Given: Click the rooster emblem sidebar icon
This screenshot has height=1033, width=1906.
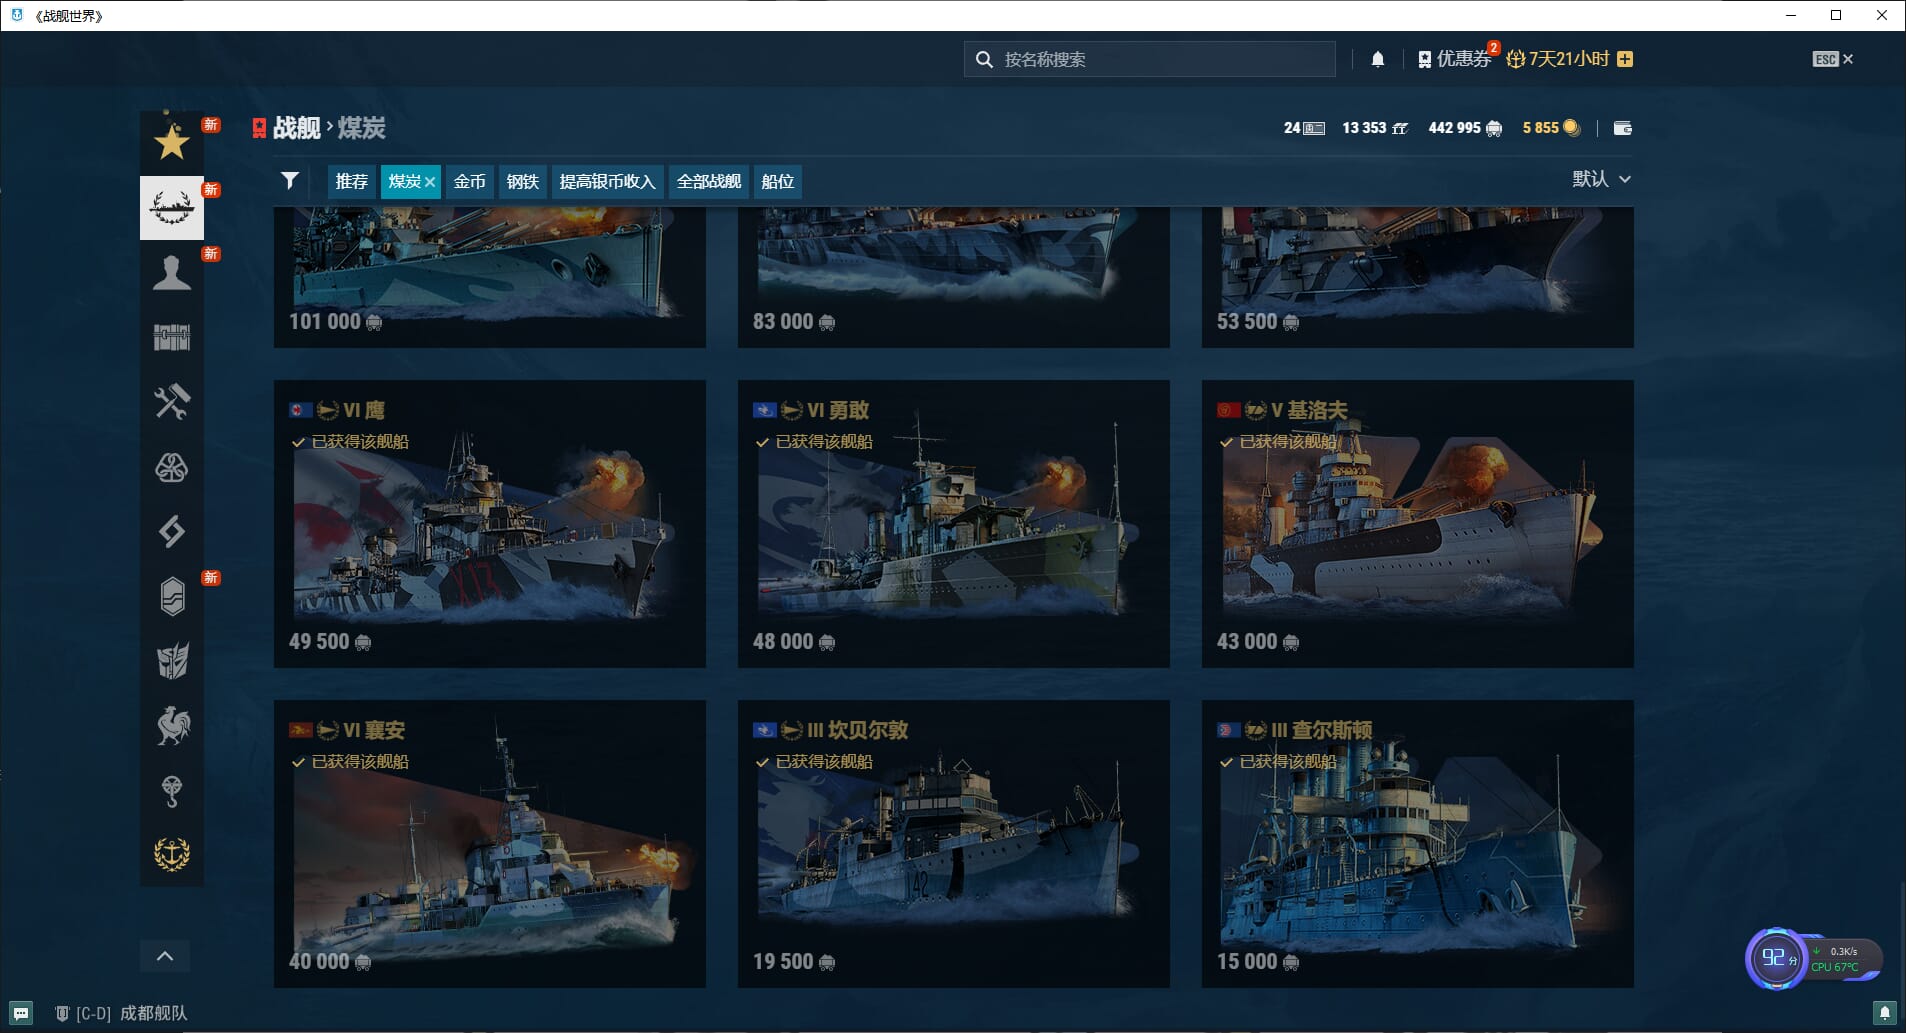Looking at the screenshot, I should (x=171, y=726).
